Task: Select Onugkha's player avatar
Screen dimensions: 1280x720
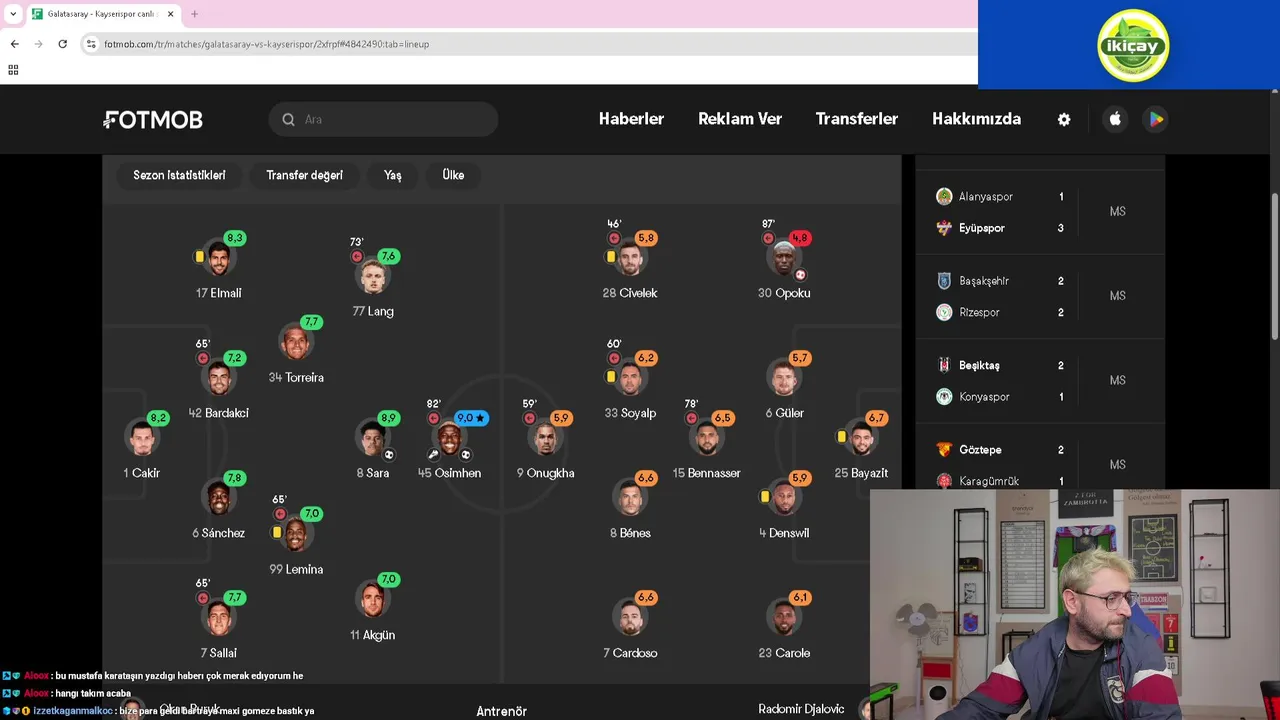Action: 545,438
